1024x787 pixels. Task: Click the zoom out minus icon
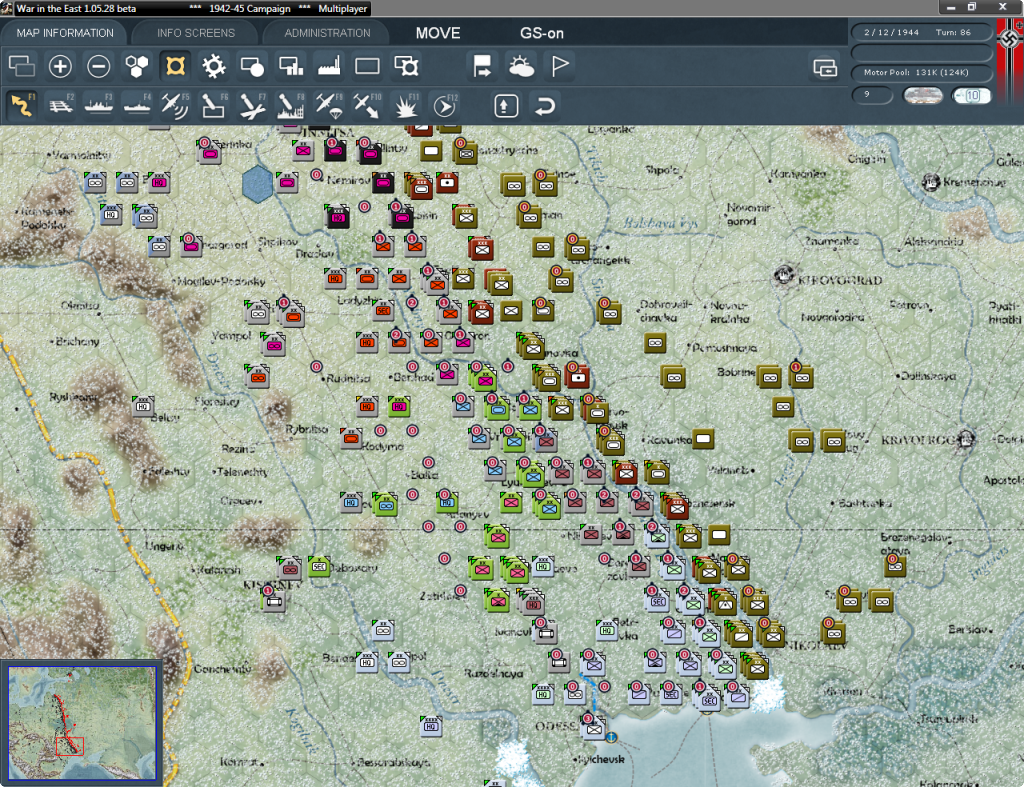coord(99,66)
